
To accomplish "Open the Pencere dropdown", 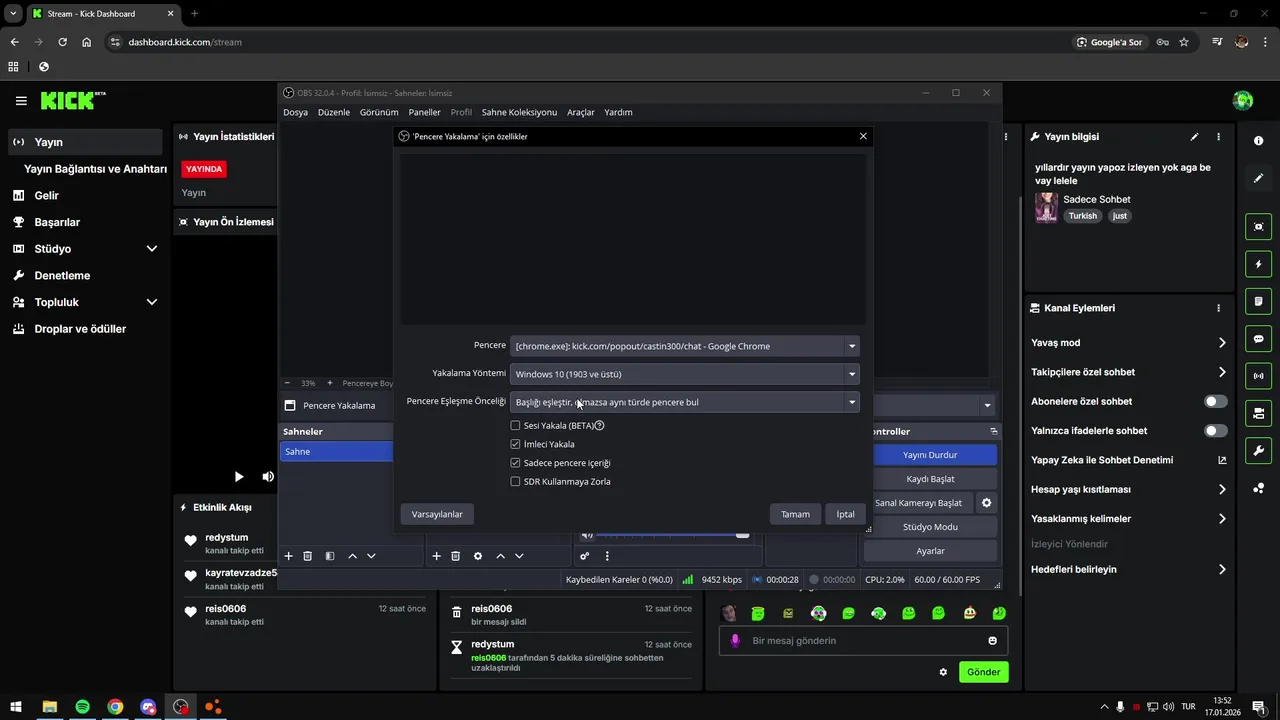I will point(685,346).
